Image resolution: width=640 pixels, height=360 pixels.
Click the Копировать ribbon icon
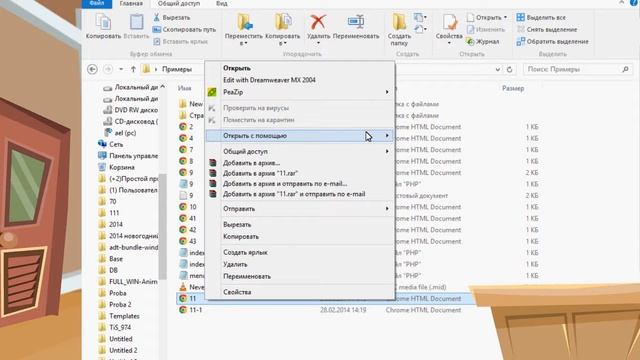point(103,26)
